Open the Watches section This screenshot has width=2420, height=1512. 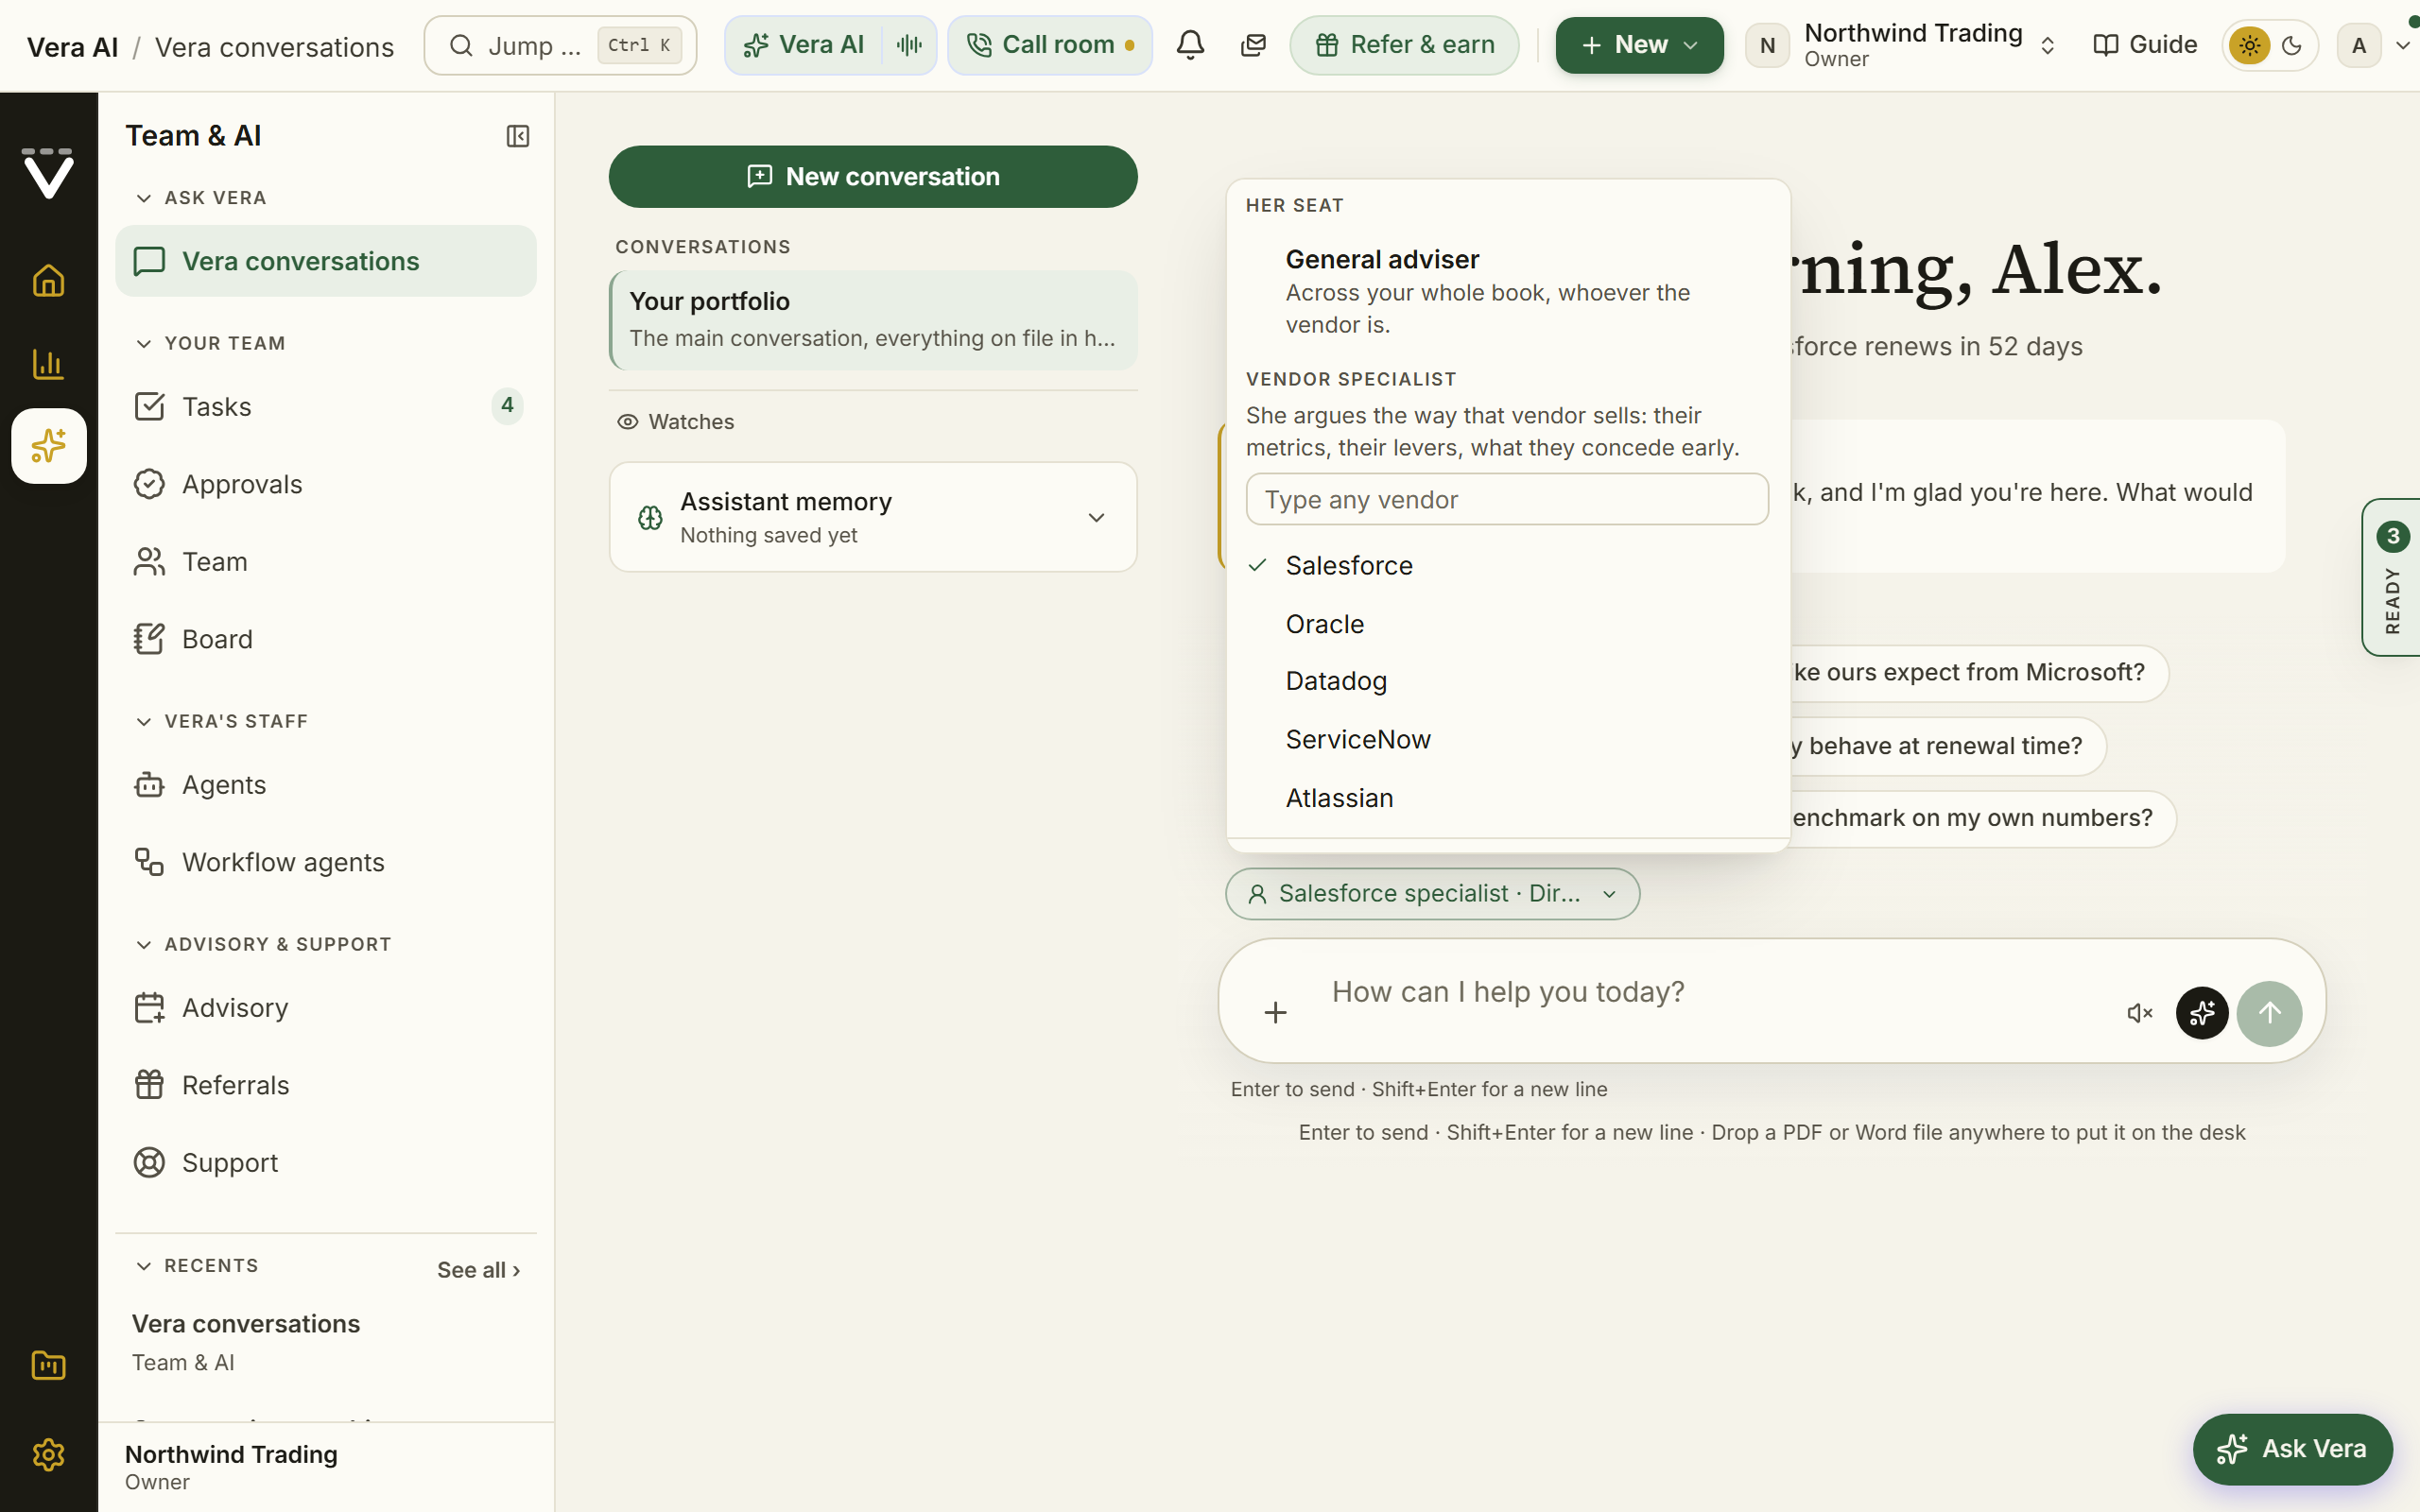pyautogui.click(x=676, y=422)
